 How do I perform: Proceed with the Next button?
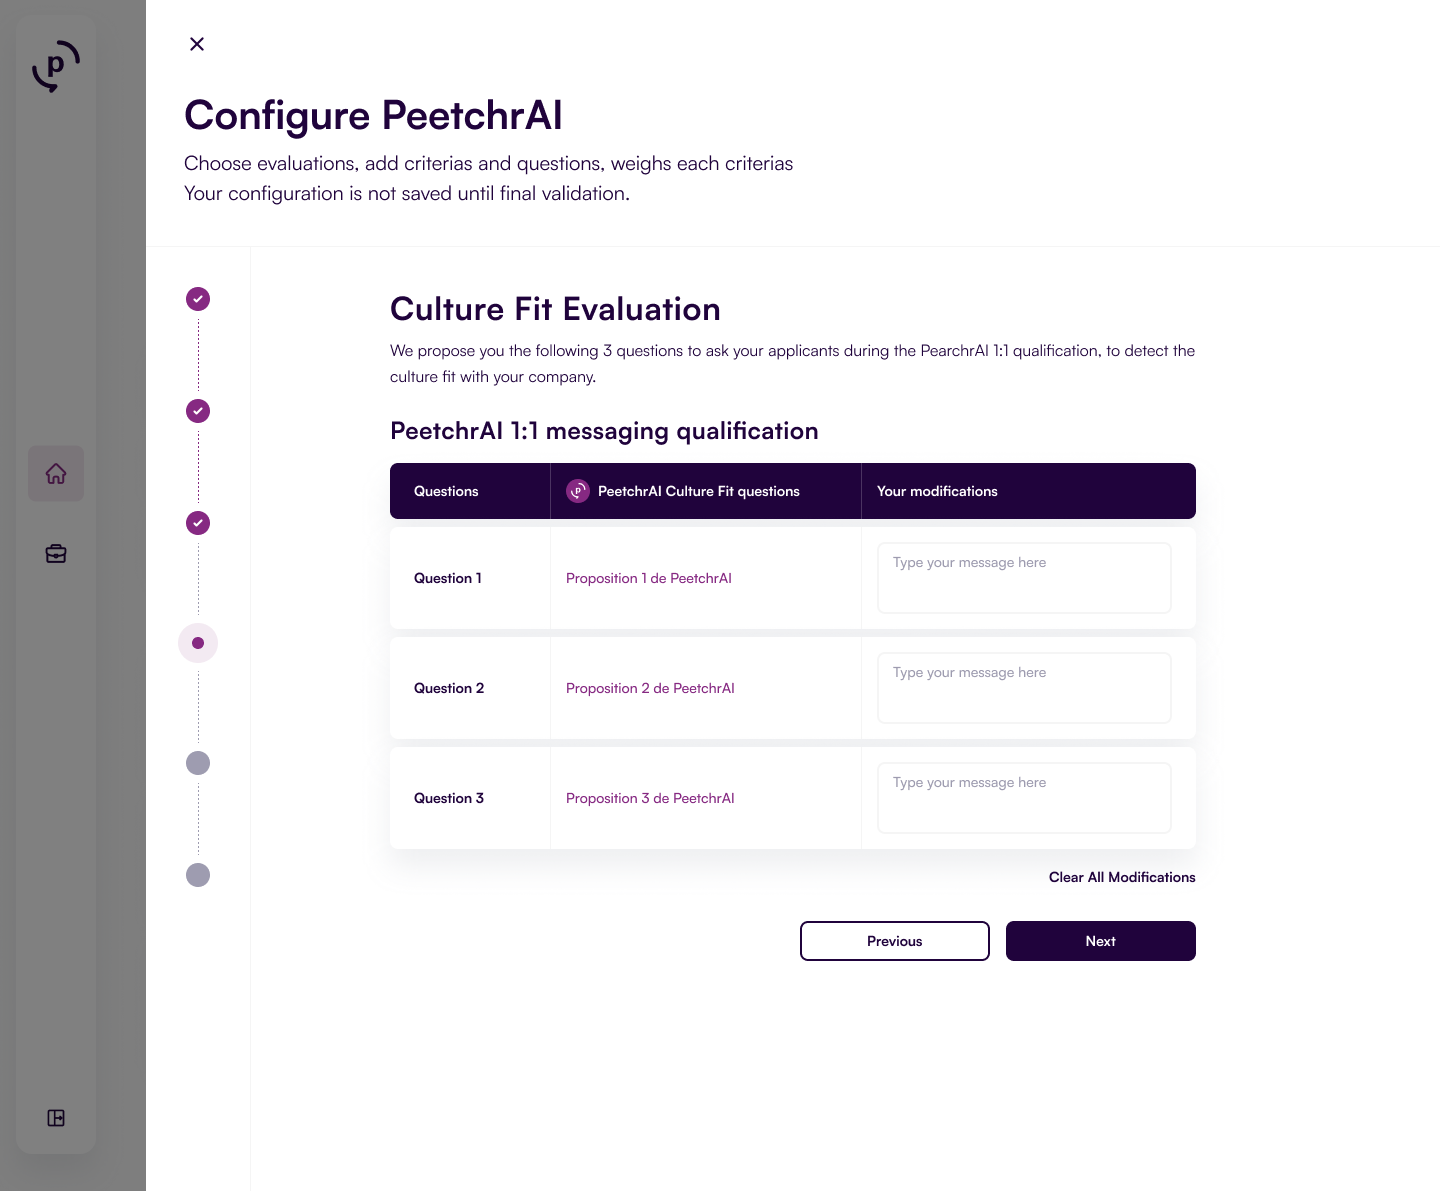[x=1100, y=941]
